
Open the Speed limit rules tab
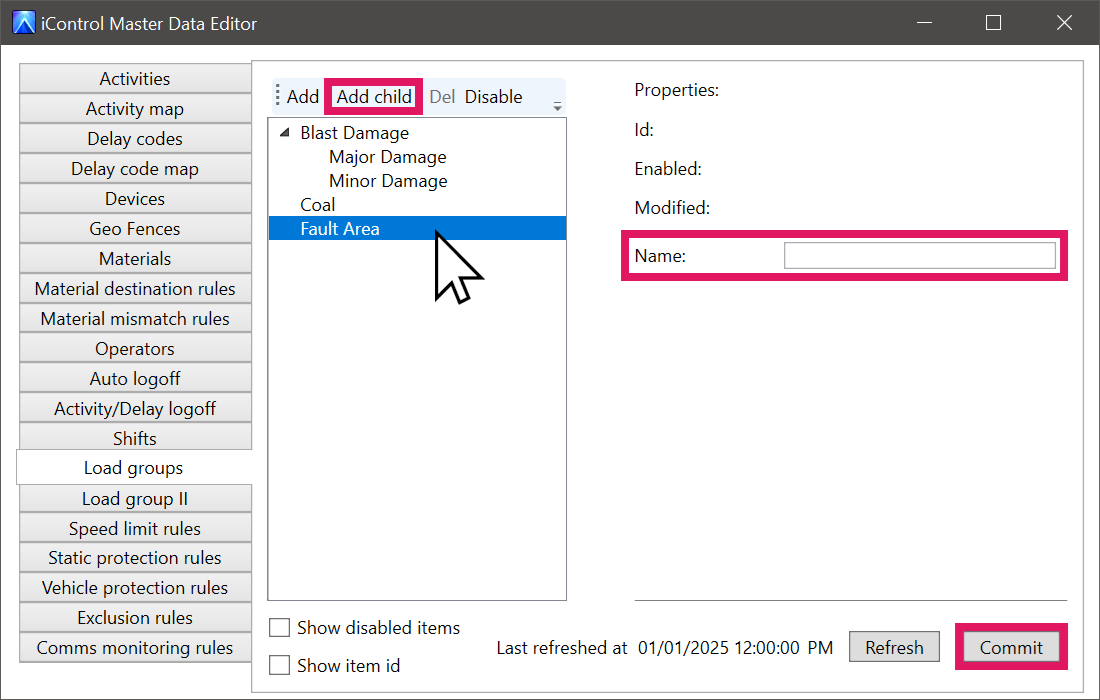(x=135, y=529)
